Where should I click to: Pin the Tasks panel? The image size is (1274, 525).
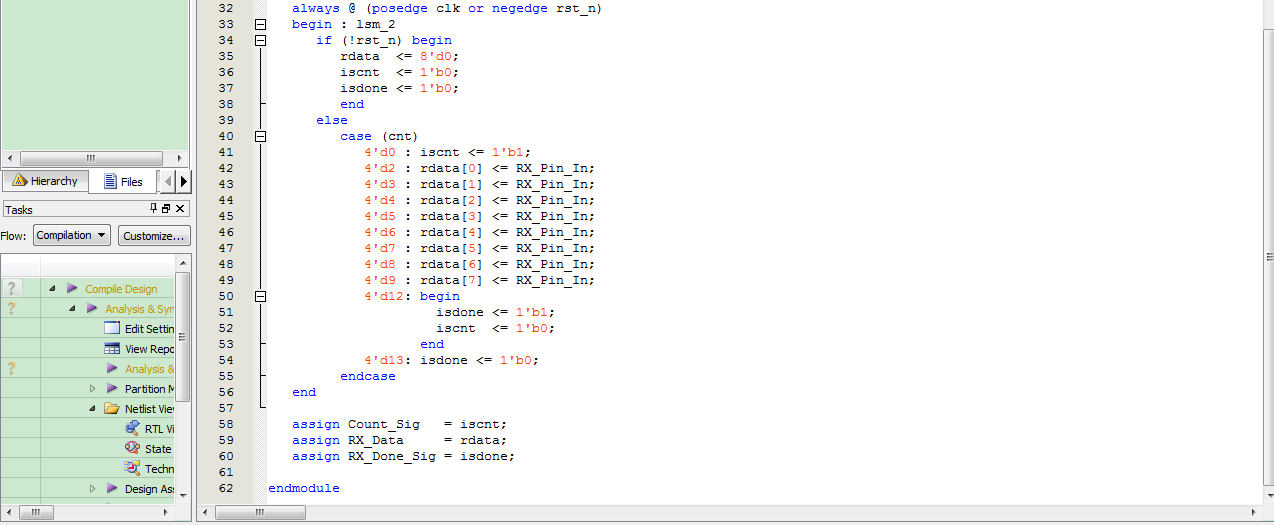click(x=154, y=209)
